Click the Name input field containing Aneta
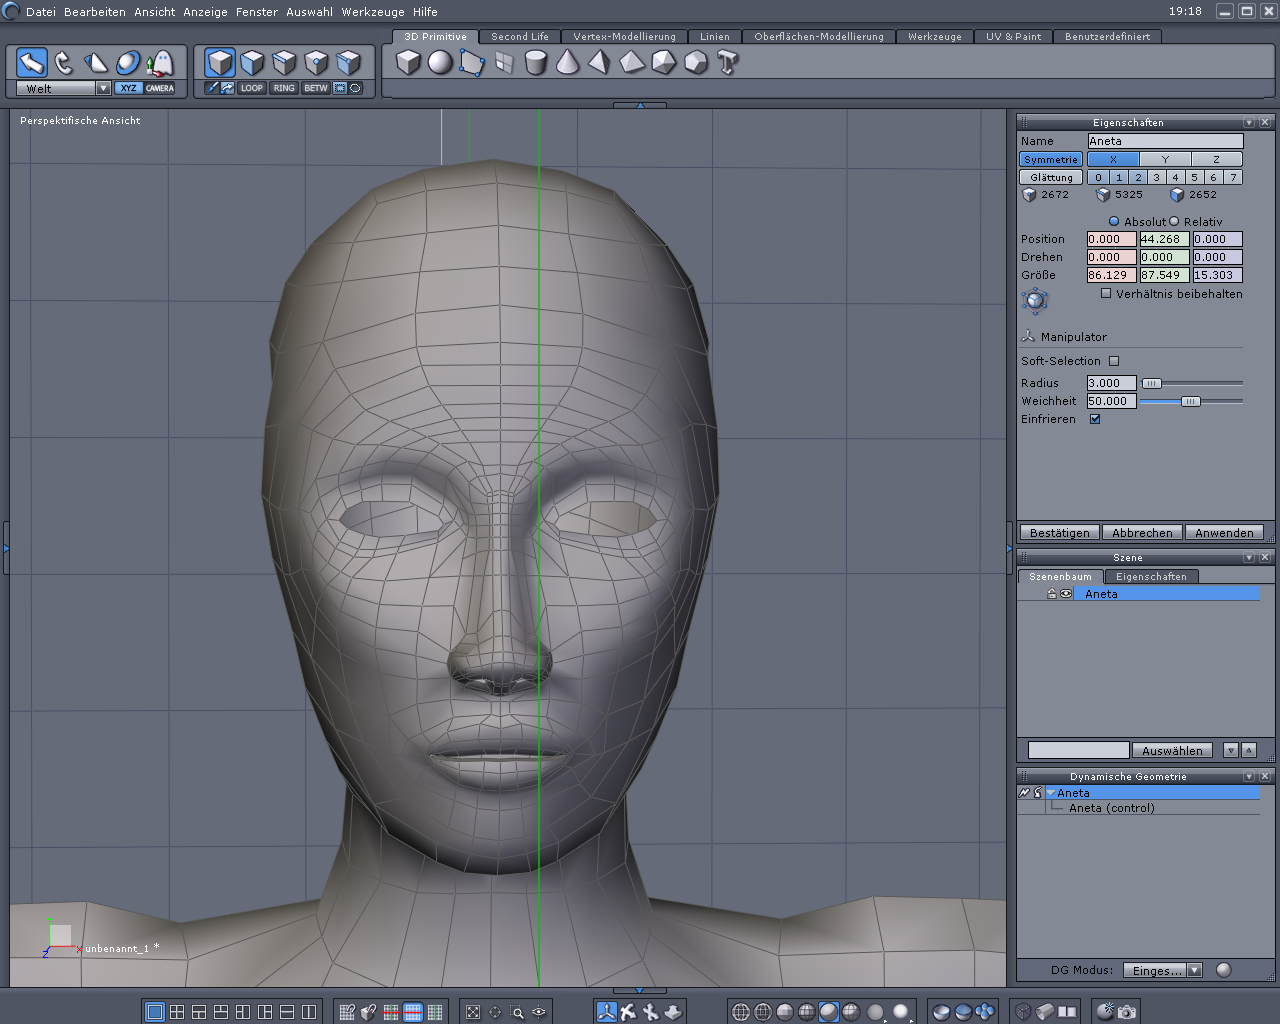The height and width of the screenshot is (1024, 1280). point(1165,141)
